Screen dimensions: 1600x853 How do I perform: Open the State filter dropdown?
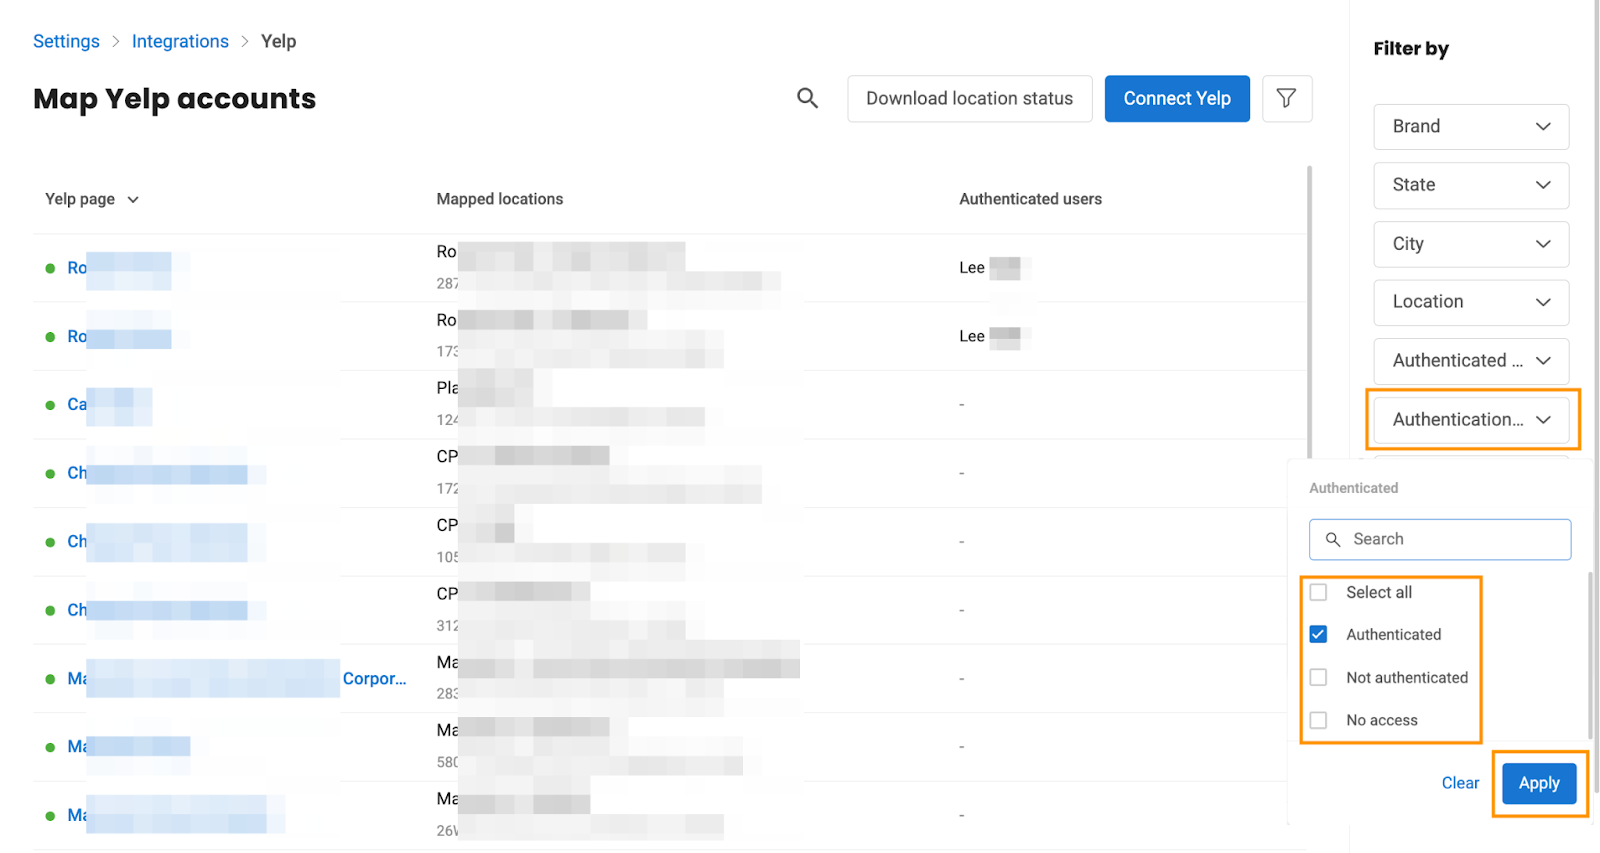[x=1471, y=185]
